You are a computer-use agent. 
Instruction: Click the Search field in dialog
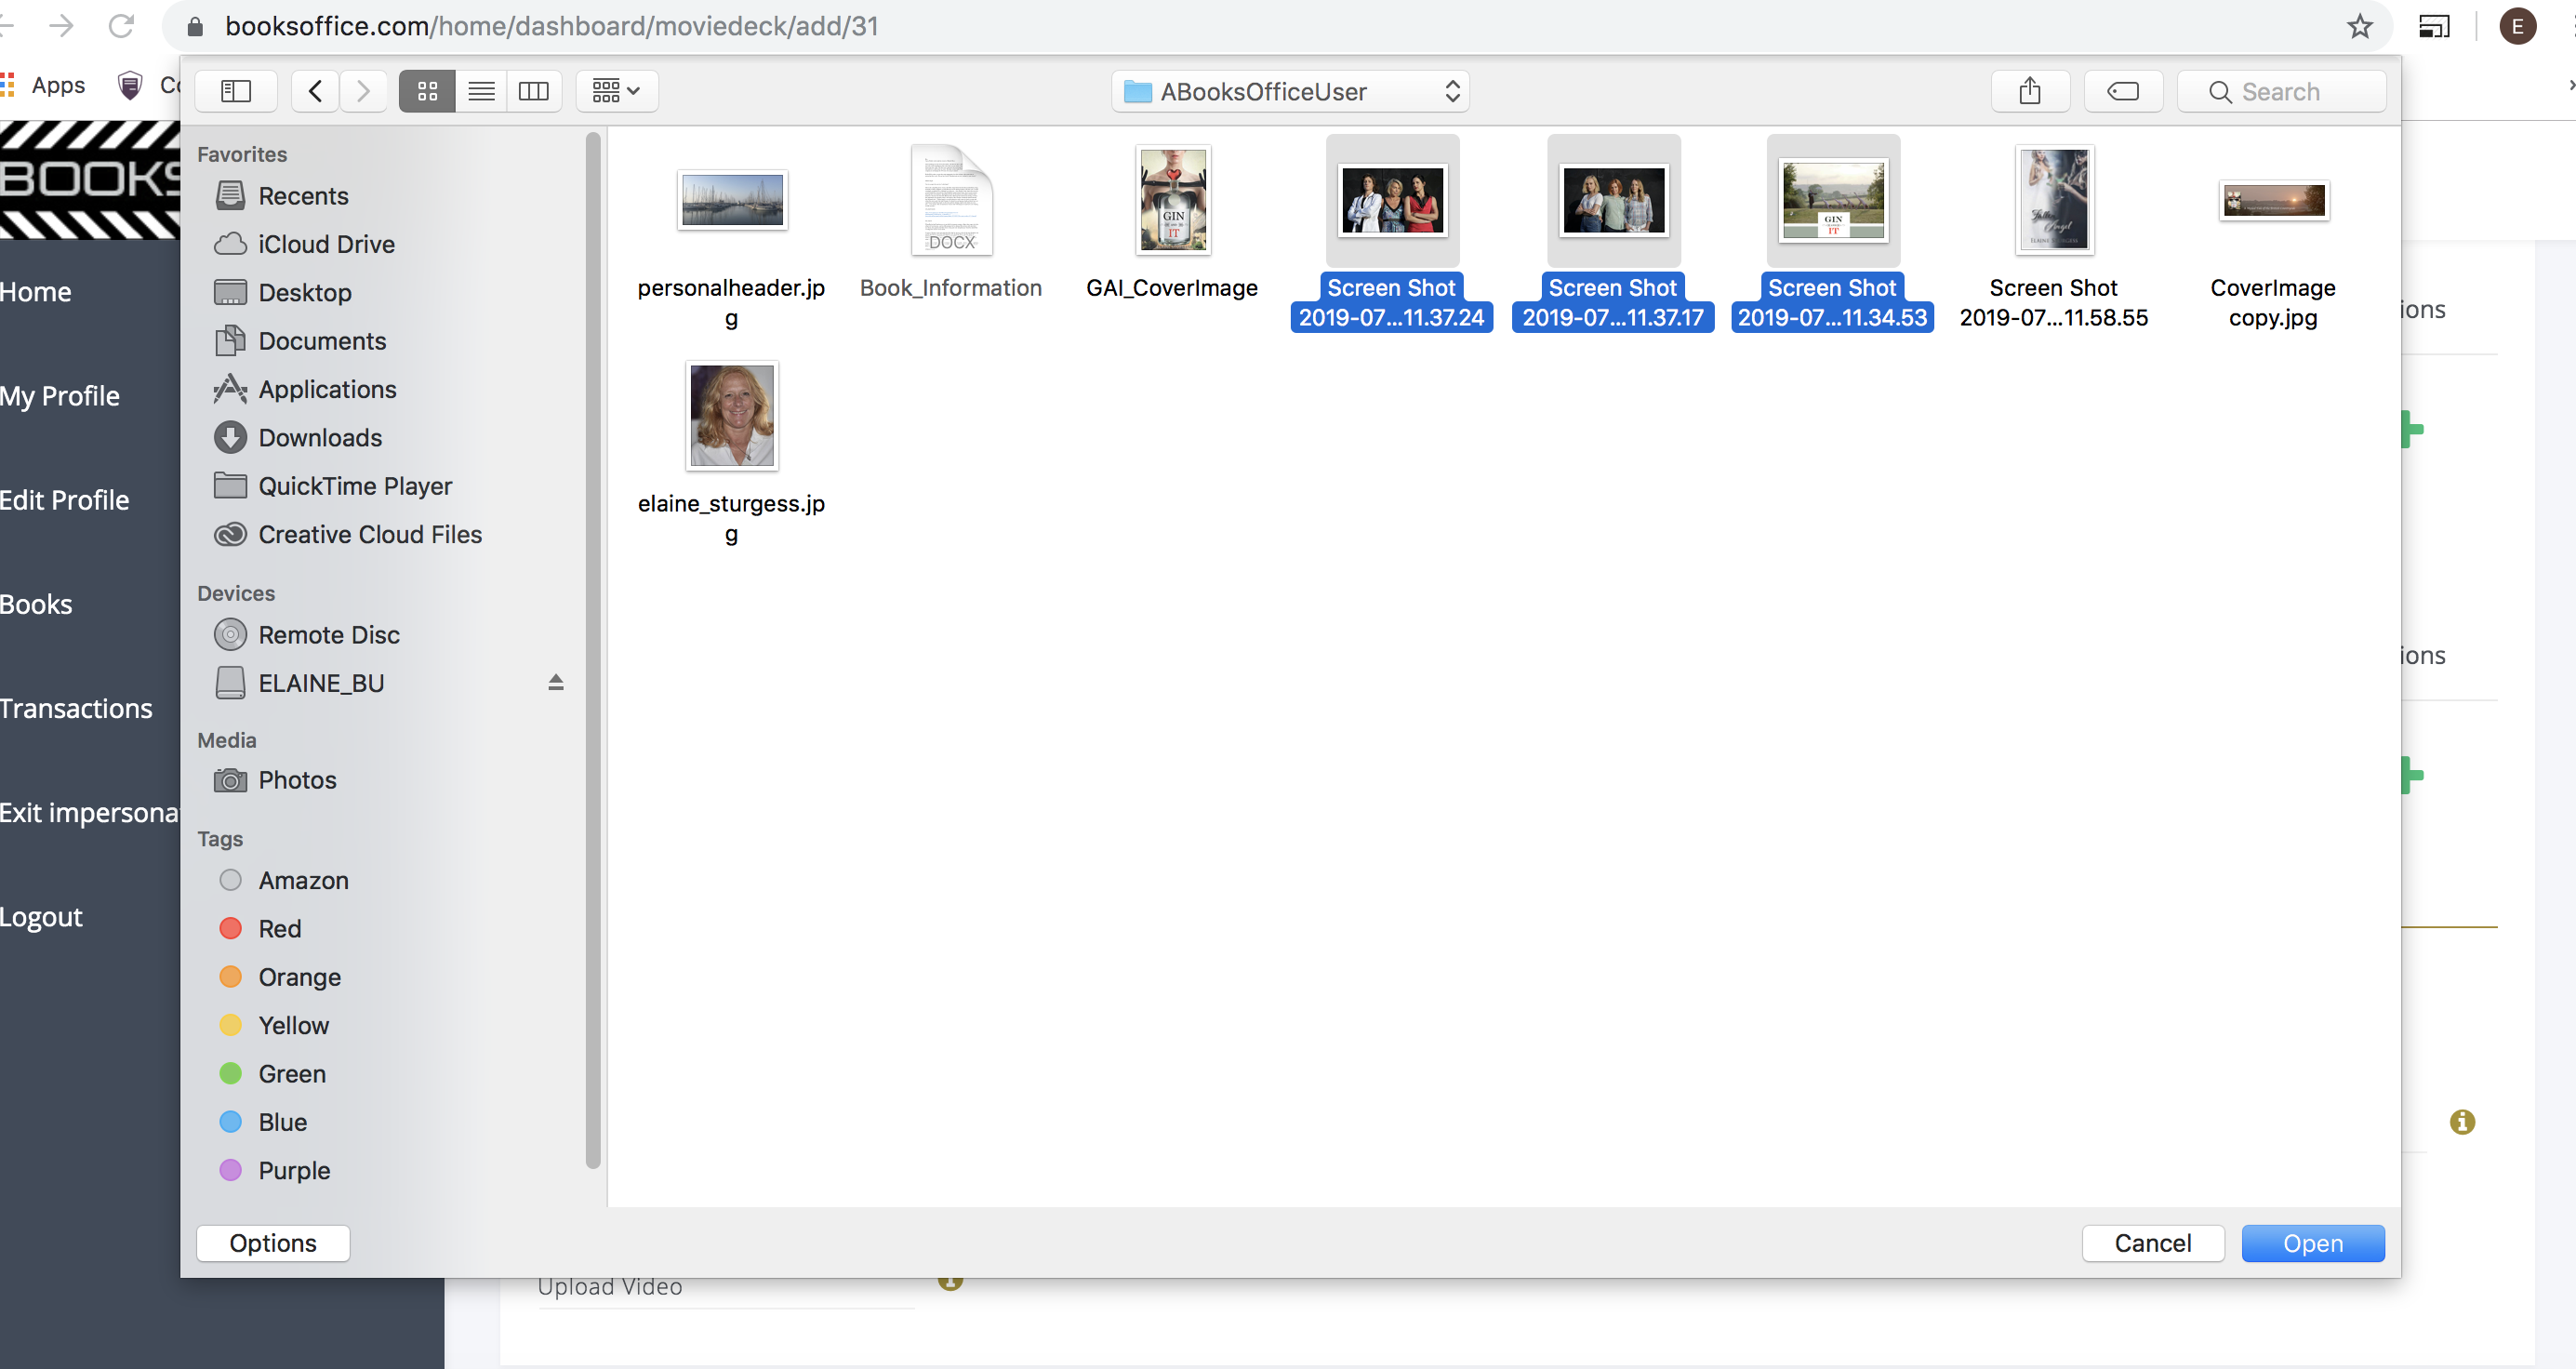point(2281,91)
